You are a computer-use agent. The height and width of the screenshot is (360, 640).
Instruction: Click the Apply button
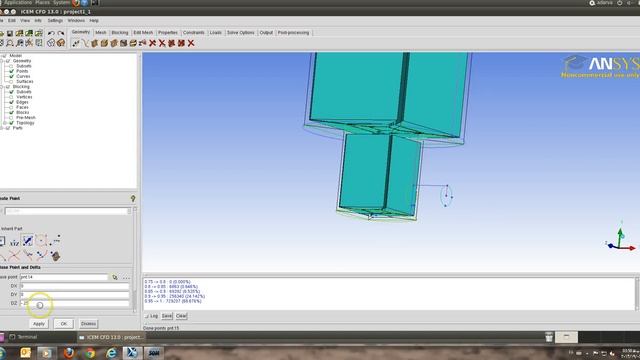click(x=39, y=324)
